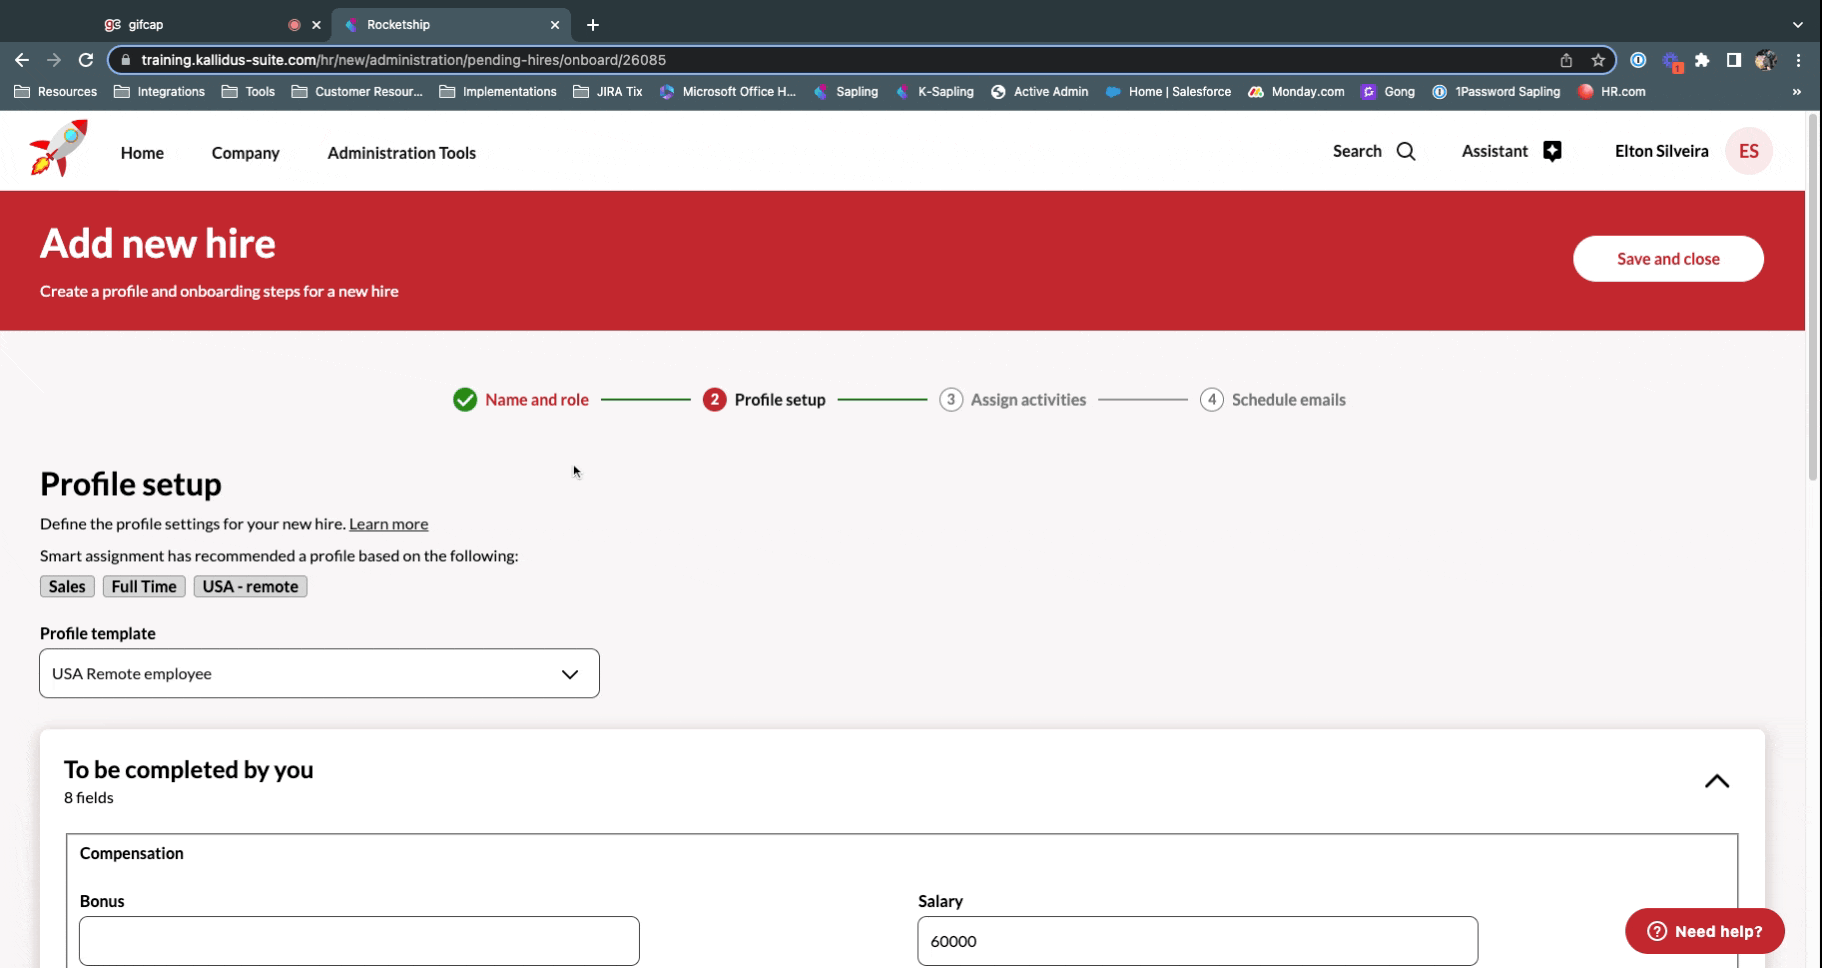Open the Administration Tools menu
The width and height of the screenshot is (1822, 968).
401,153
